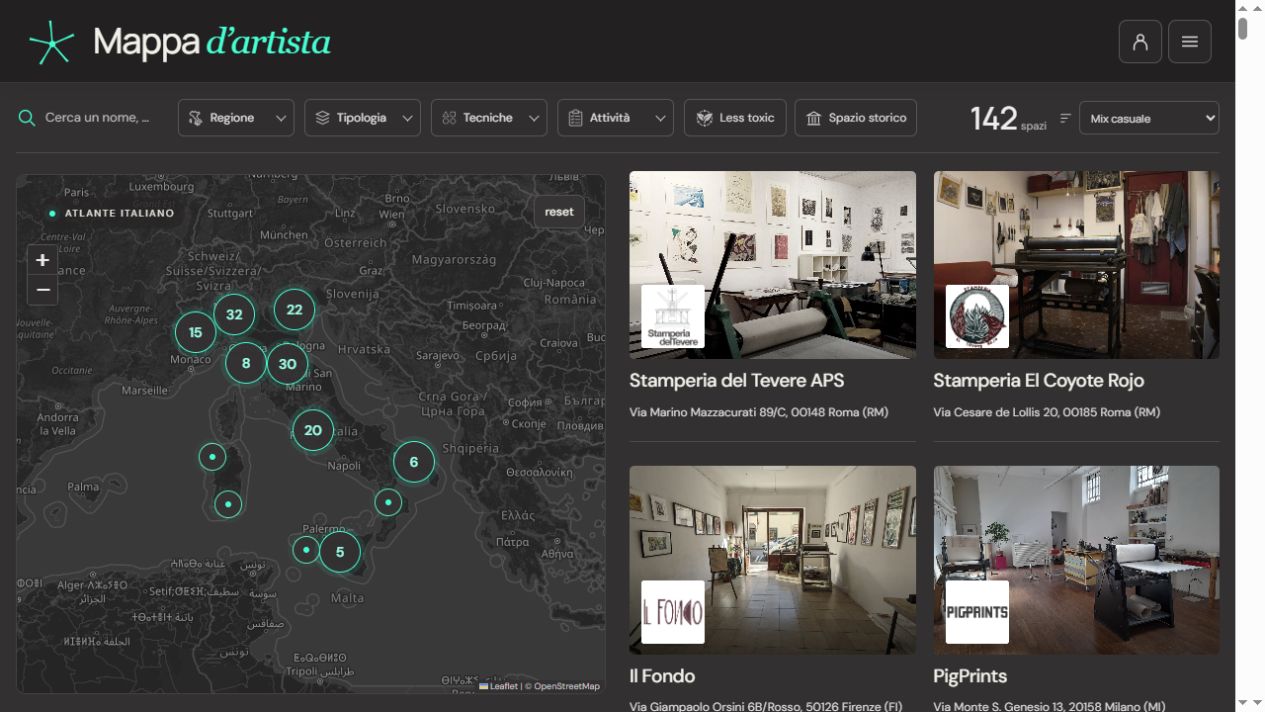This screenshot has height=712, width=1265.
Task: Open Il Fondo title link
Action: pyautogui.click(x=662, y=676)
